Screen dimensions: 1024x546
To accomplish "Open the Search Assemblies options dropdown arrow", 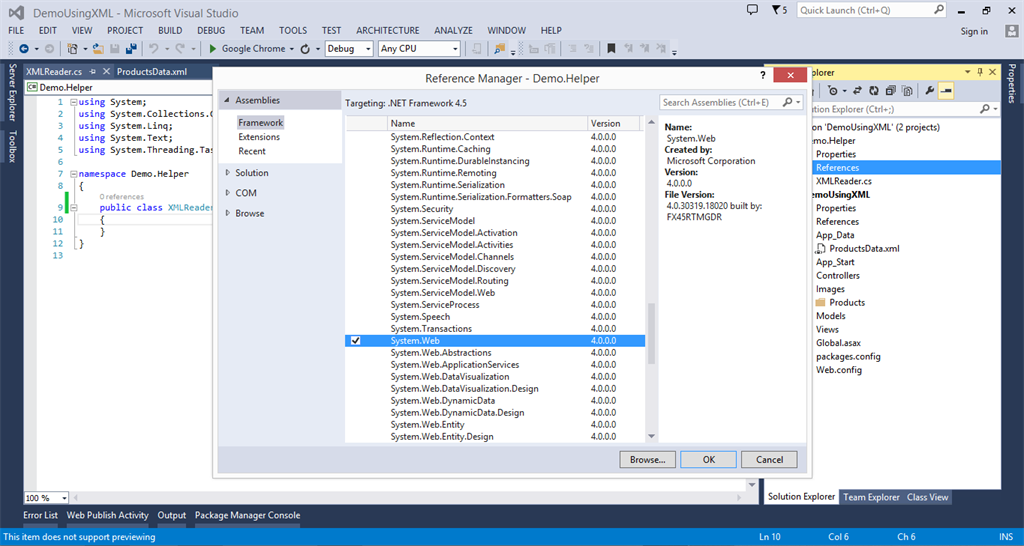I will coord(799,103).
